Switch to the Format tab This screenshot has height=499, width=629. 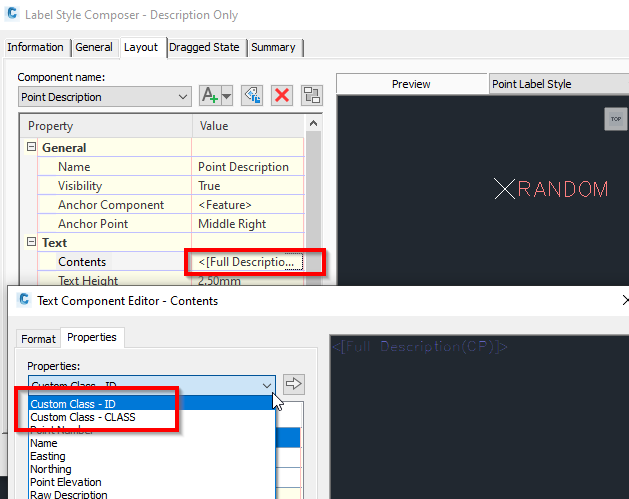tap(38, 339)
